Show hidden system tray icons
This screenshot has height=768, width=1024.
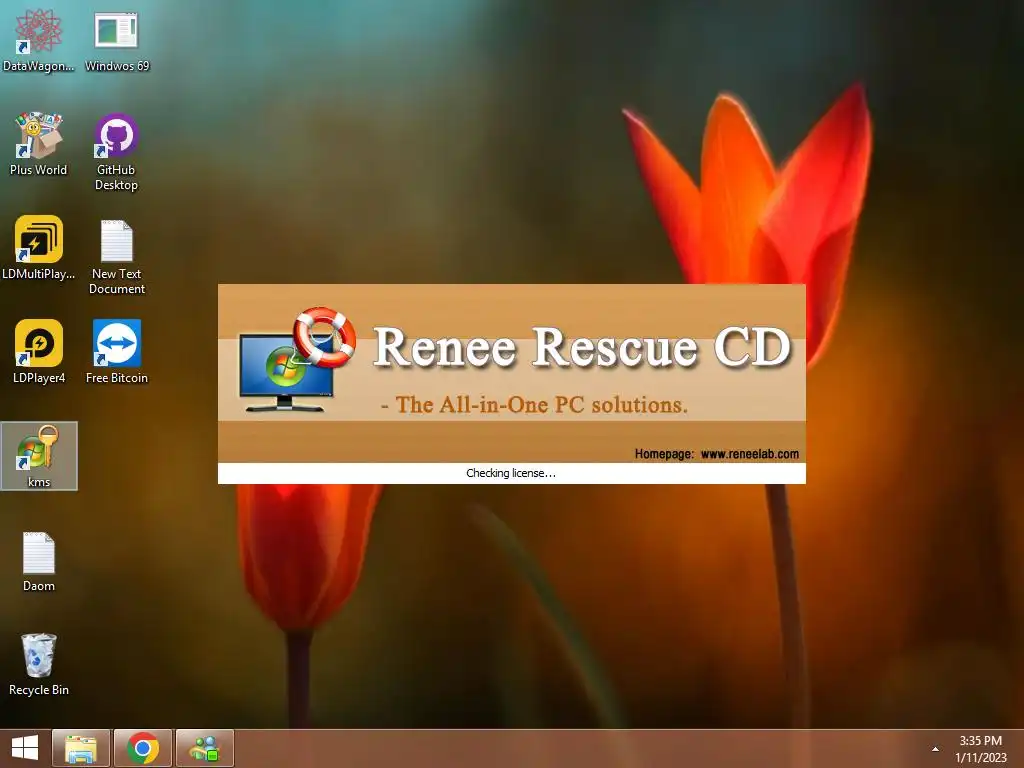click(935, 749)
